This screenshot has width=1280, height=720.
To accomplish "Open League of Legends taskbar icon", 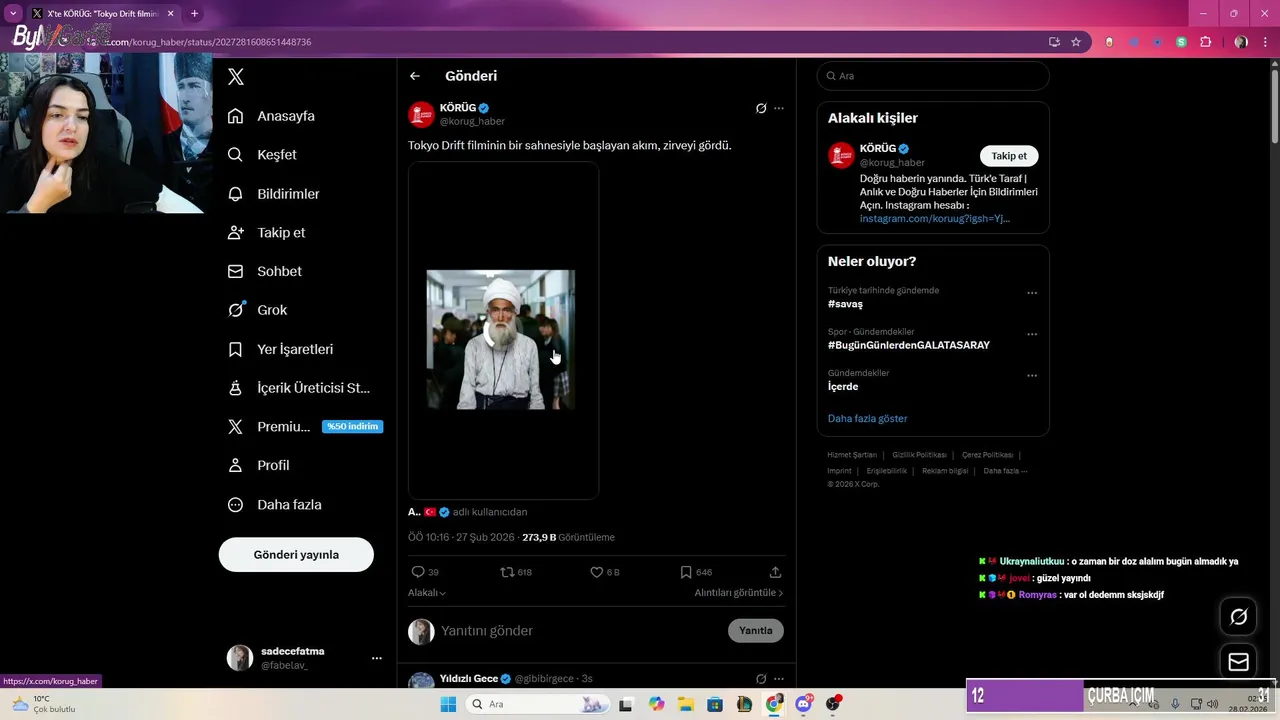I will click(744, 704).
